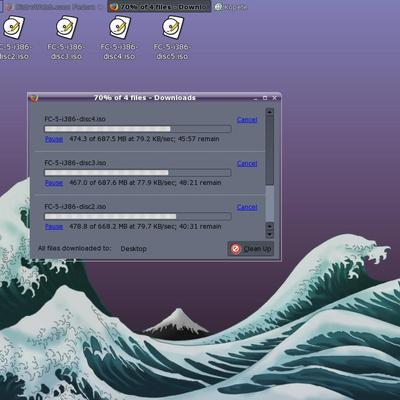Cancel the FC-5-i386-disc3.iso download
Viewport: 400px width, 400px height.
[247, 163]
